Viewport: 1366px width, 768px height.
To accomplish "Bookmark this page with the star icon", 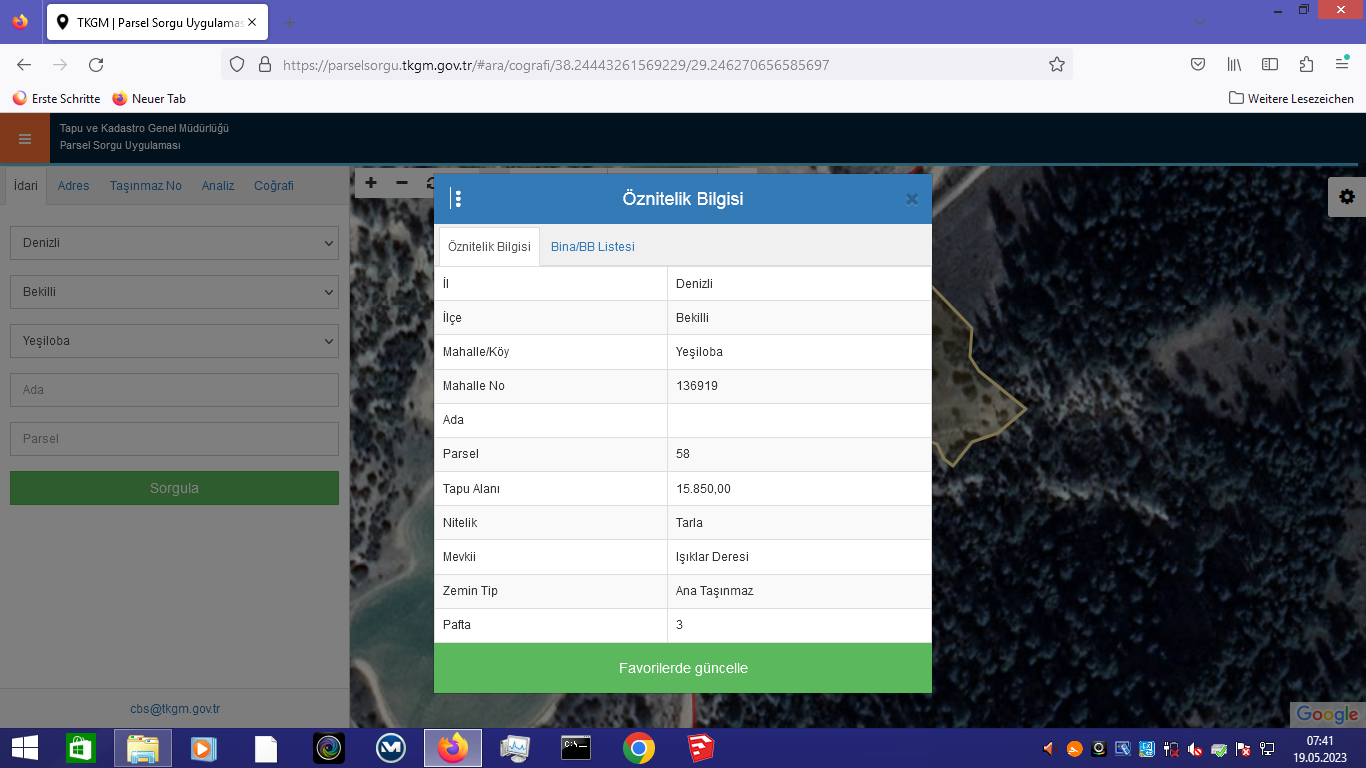I will click(1056, 65).
